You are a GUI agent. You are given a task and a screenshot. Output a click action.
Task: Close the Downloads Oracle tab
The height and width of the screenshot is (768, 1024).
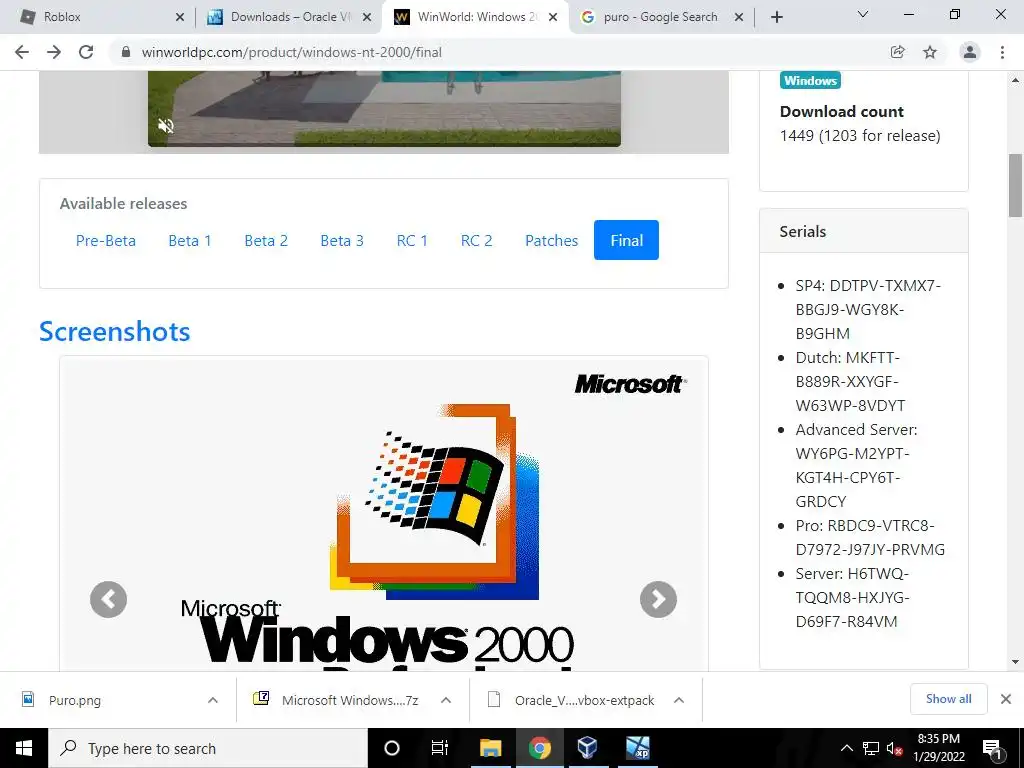tap(367, 17)
